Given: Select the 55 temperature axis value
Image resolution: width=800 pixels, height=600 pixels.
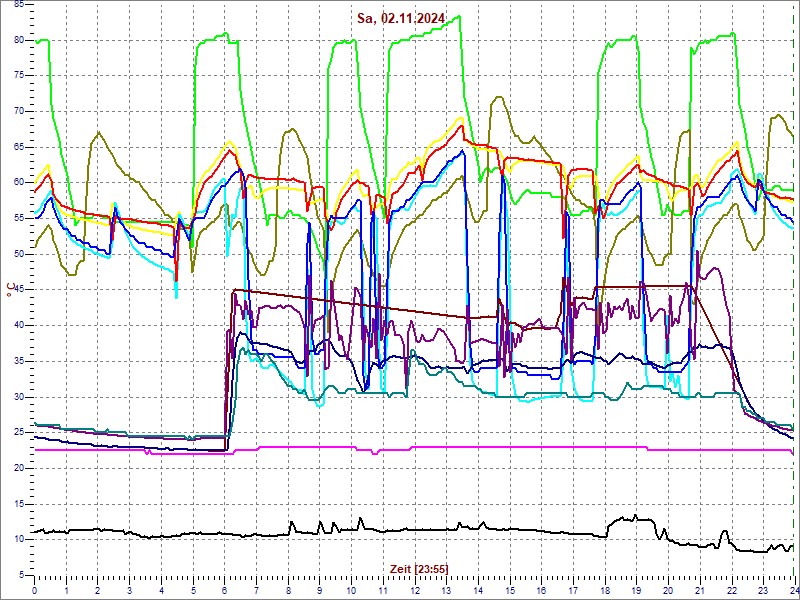Looking at the screenshot, I should (18, 218).
